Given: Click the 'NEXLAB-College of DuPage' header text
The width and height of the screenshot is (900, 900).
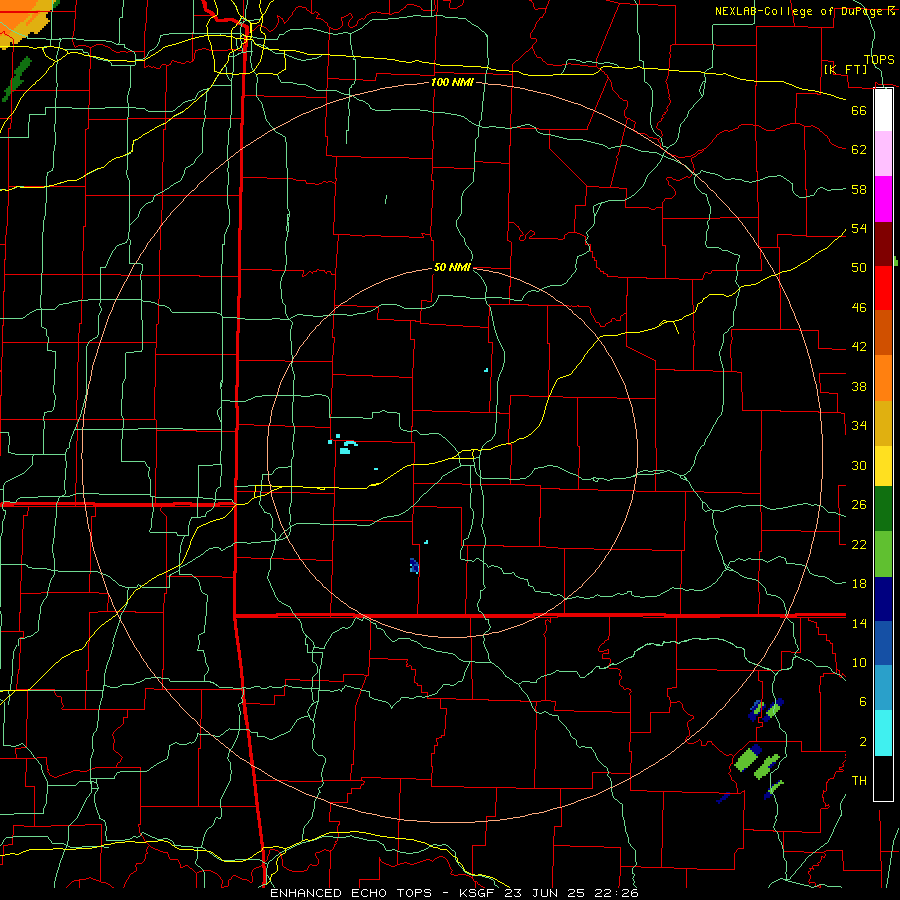Looking at the screenshot, I should click(798, 11).
